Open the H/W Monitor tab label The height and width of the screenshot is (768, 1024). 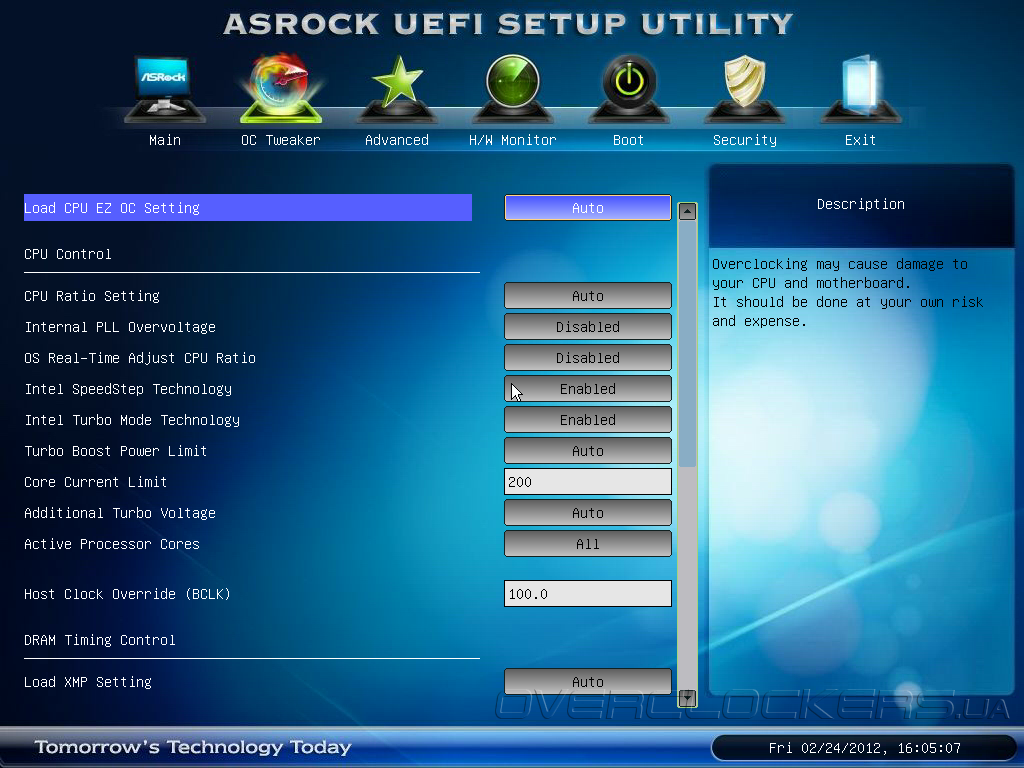pyautogui.click(x=513, y=140)
